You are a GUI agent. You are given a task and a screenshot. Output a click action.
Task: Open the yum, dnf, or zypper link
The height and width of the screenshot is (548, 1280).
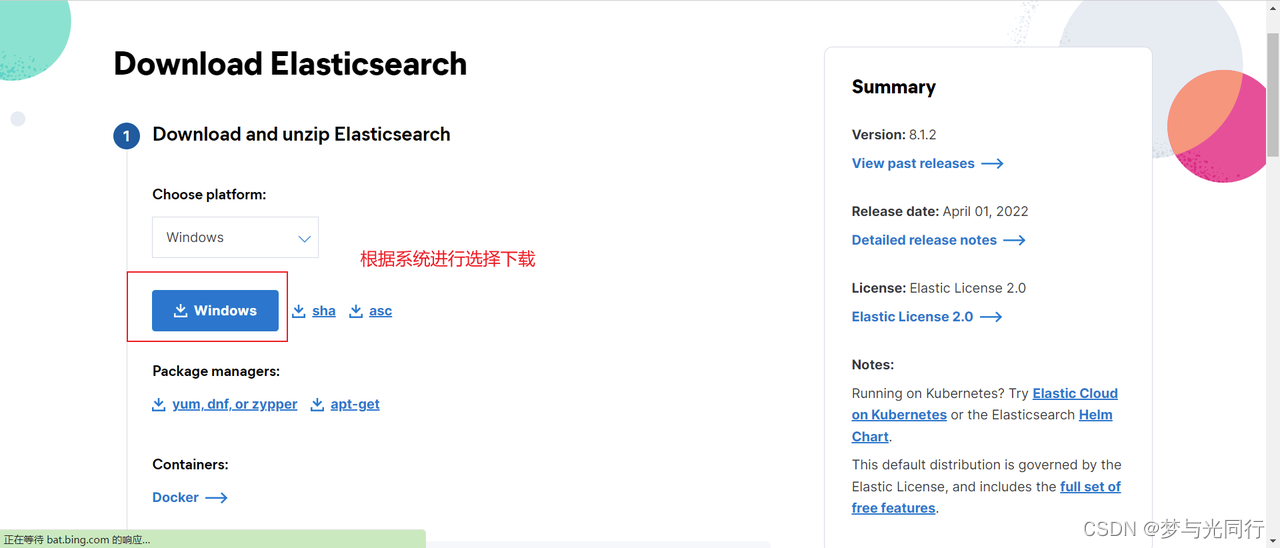coord(235,404)
